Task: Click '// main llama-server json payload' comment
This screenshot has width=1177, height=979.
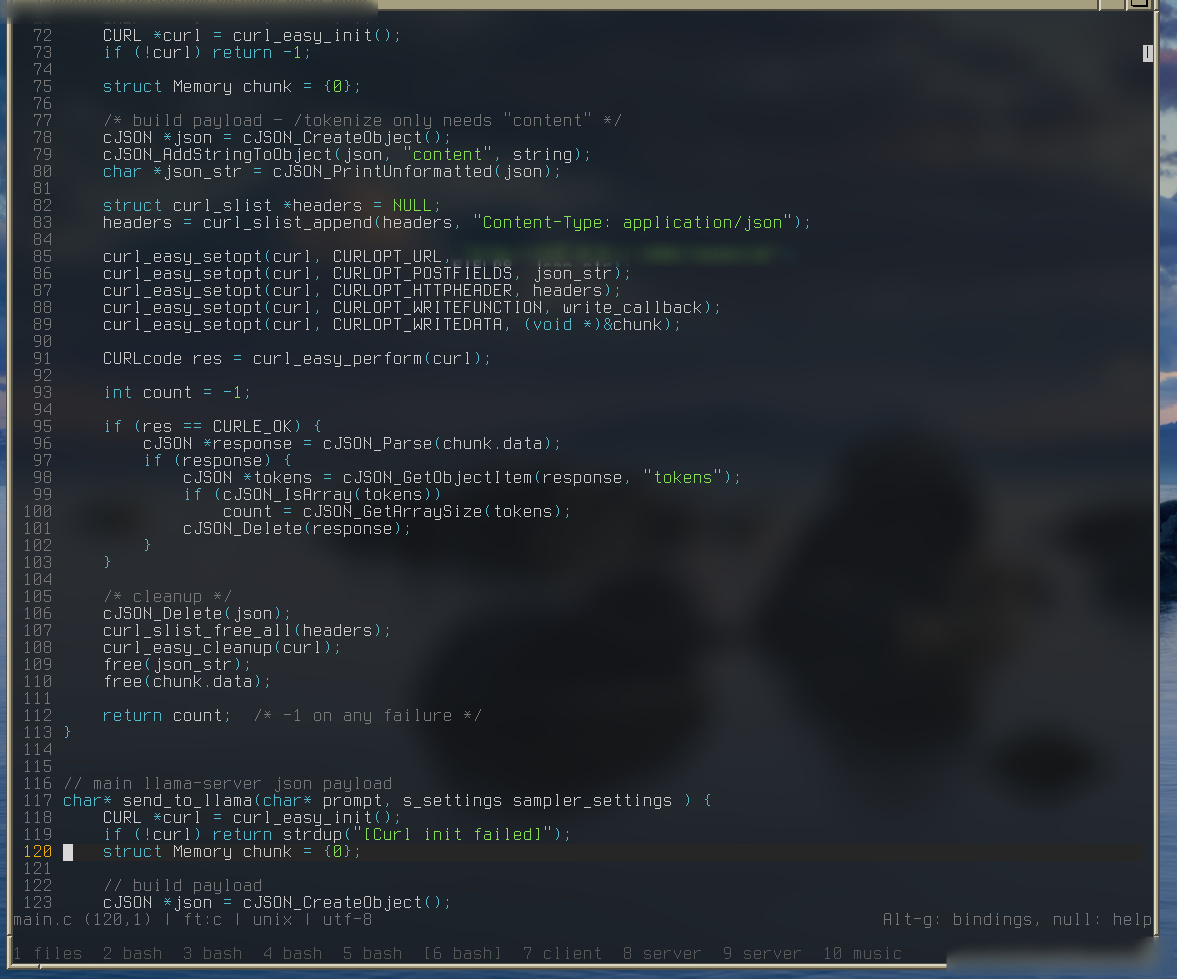Action: pyautogui.click(x=227, y=784)
